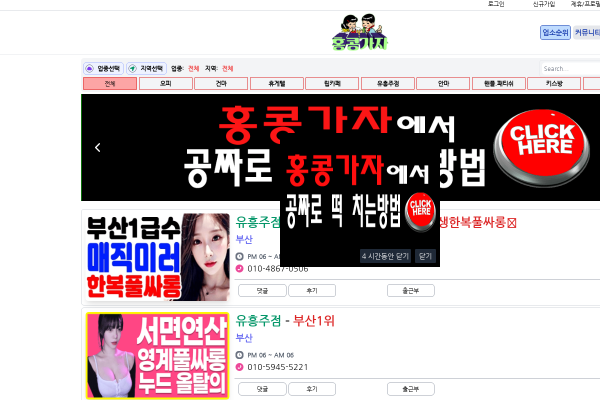Click the 4 시간동안 닫기 popup button
This screenshot has height=400, width=600.
tap(385, 256)
